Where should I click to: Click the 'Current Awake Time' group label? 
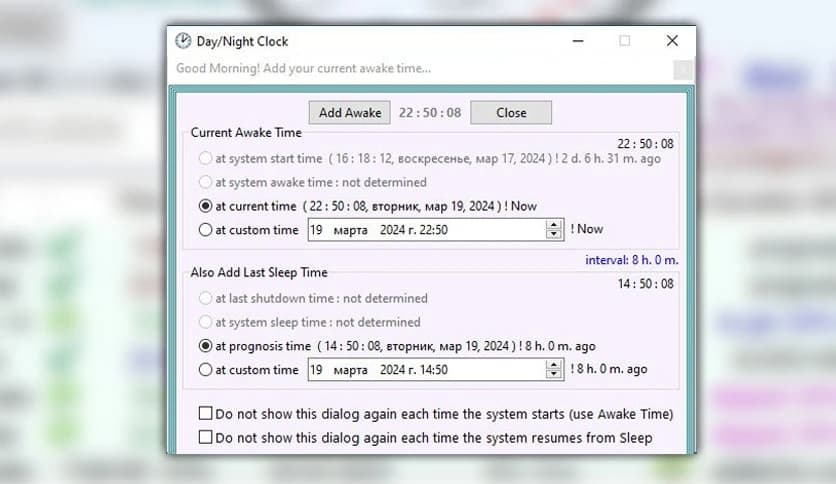[x=246, y=133]
